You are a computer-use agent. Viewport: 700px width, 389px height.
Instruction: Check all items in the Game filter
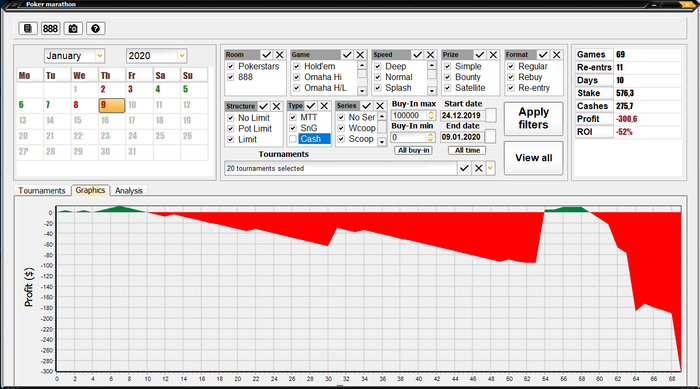pos(347,54)
